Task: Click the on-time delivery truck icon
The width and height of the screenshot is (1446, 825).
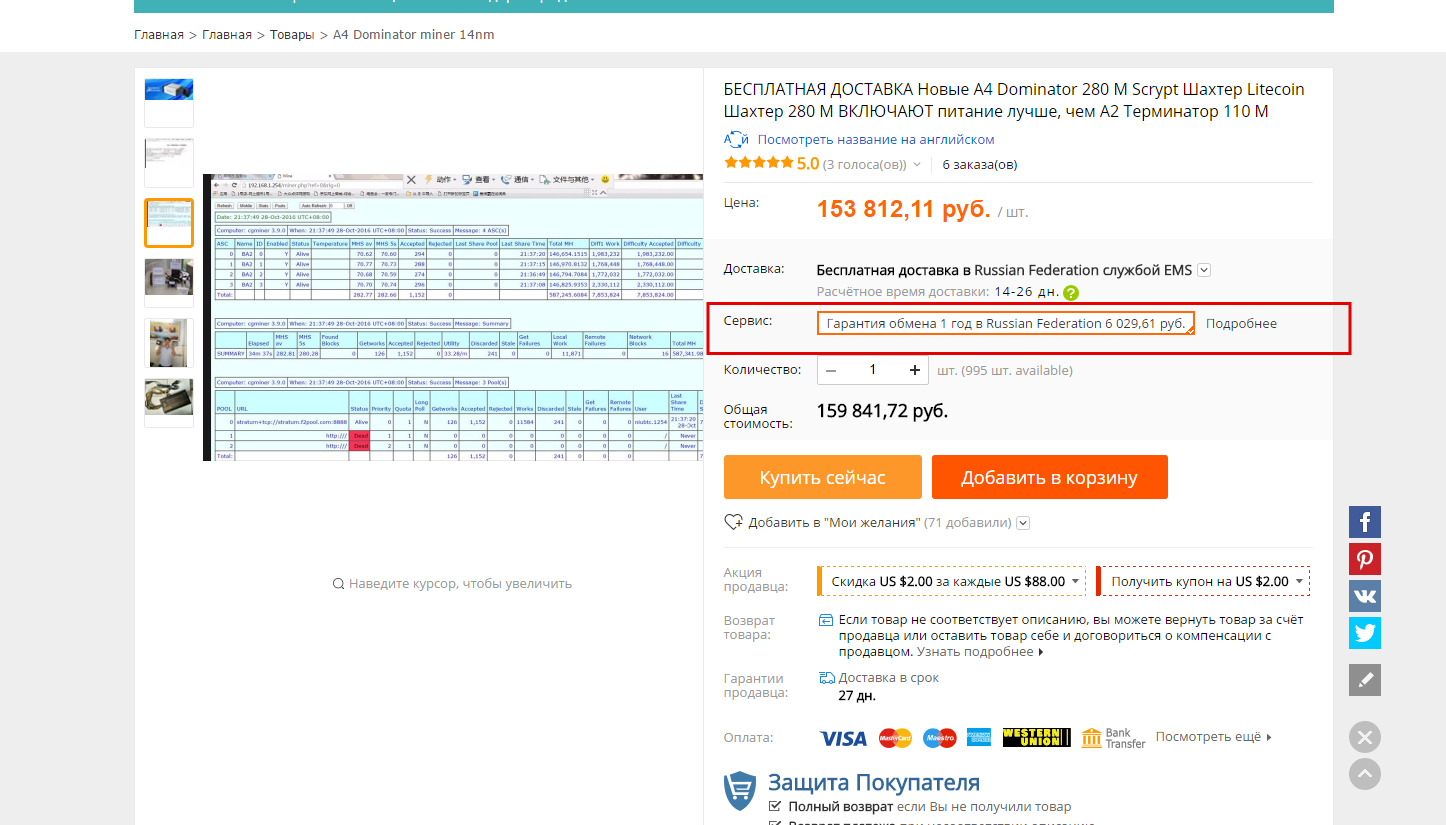Action: [827, 678]
